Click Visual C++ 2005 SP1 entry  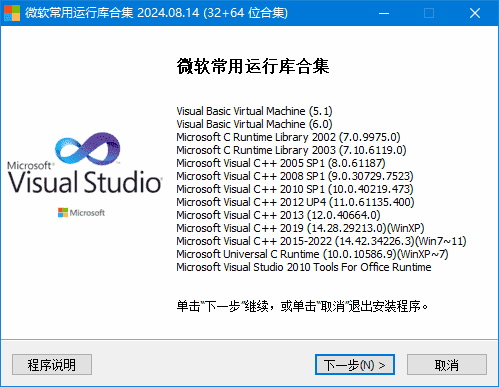coord(281,163)
